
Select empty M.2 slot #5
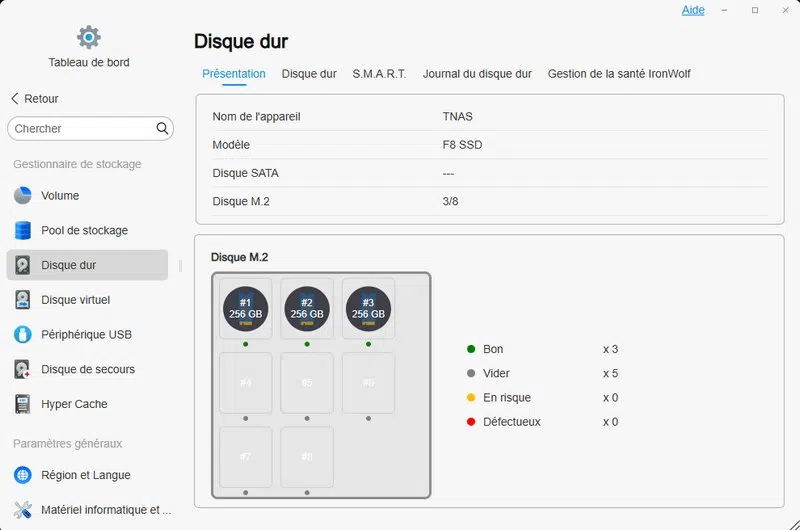pyautogui.click(x=307, y=383)
